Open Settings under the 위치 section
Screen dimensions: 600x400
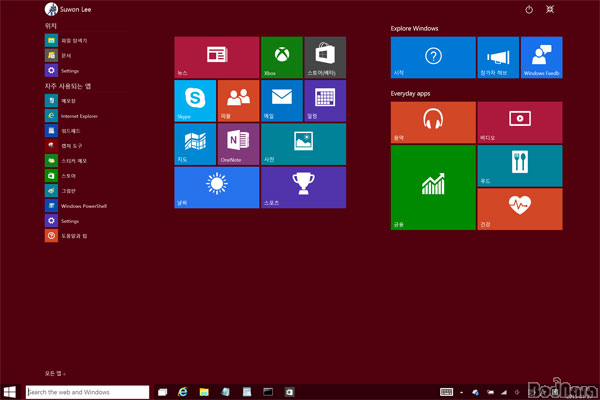(62, 70)
